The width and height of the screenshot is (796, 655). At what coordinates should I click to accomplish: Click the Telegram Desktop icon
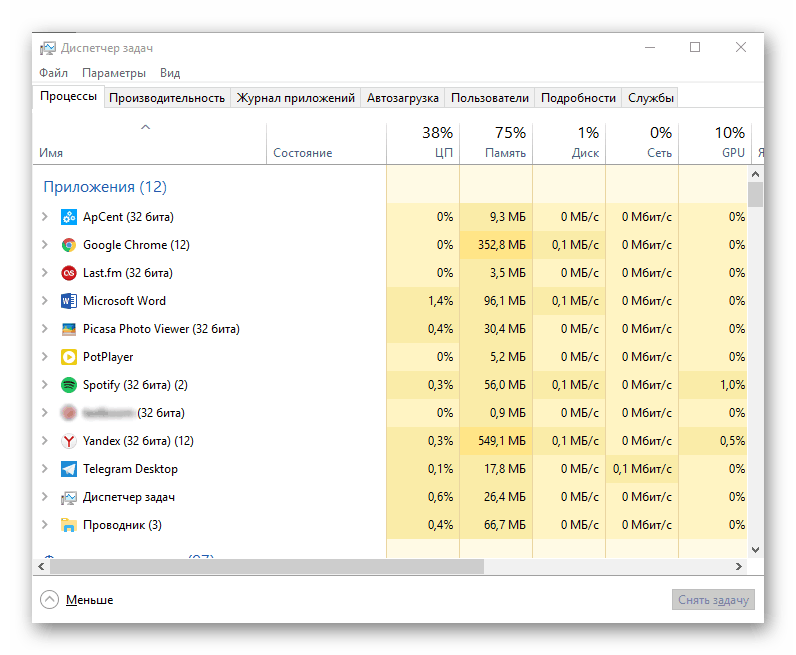click(69, 469)
